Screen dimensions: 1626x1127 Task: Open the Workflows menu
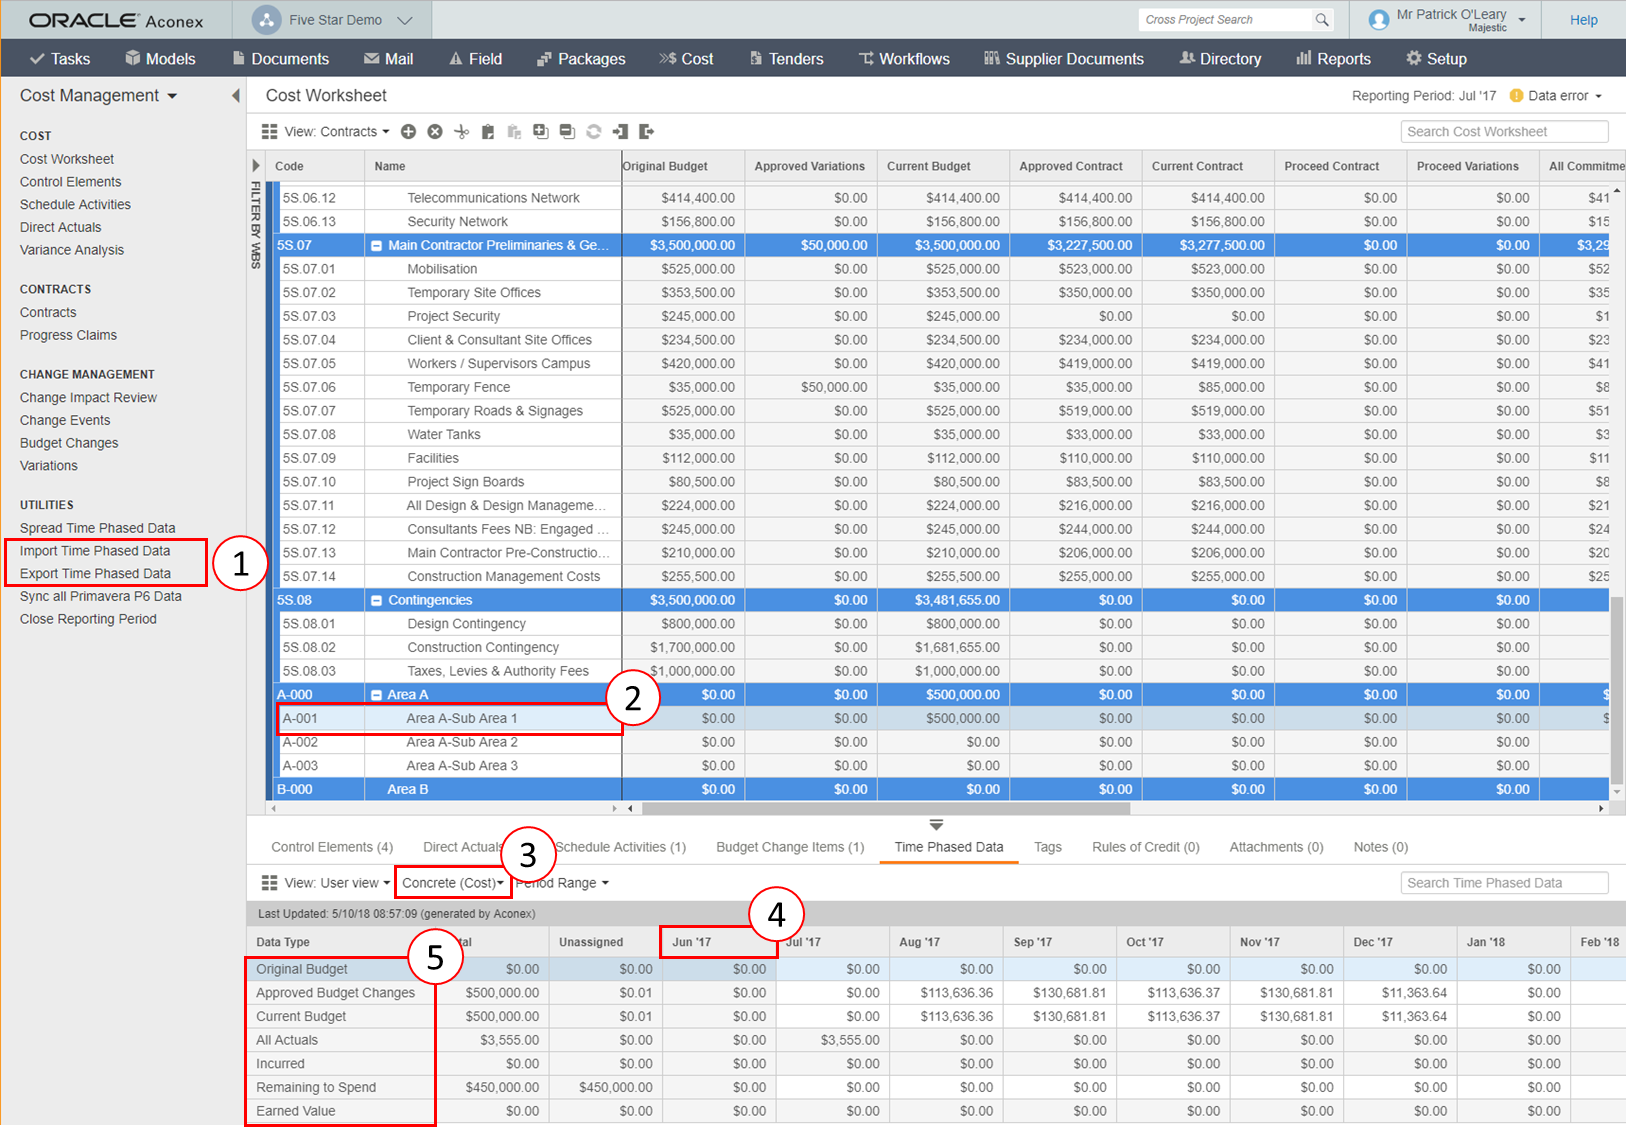point(904,59)
